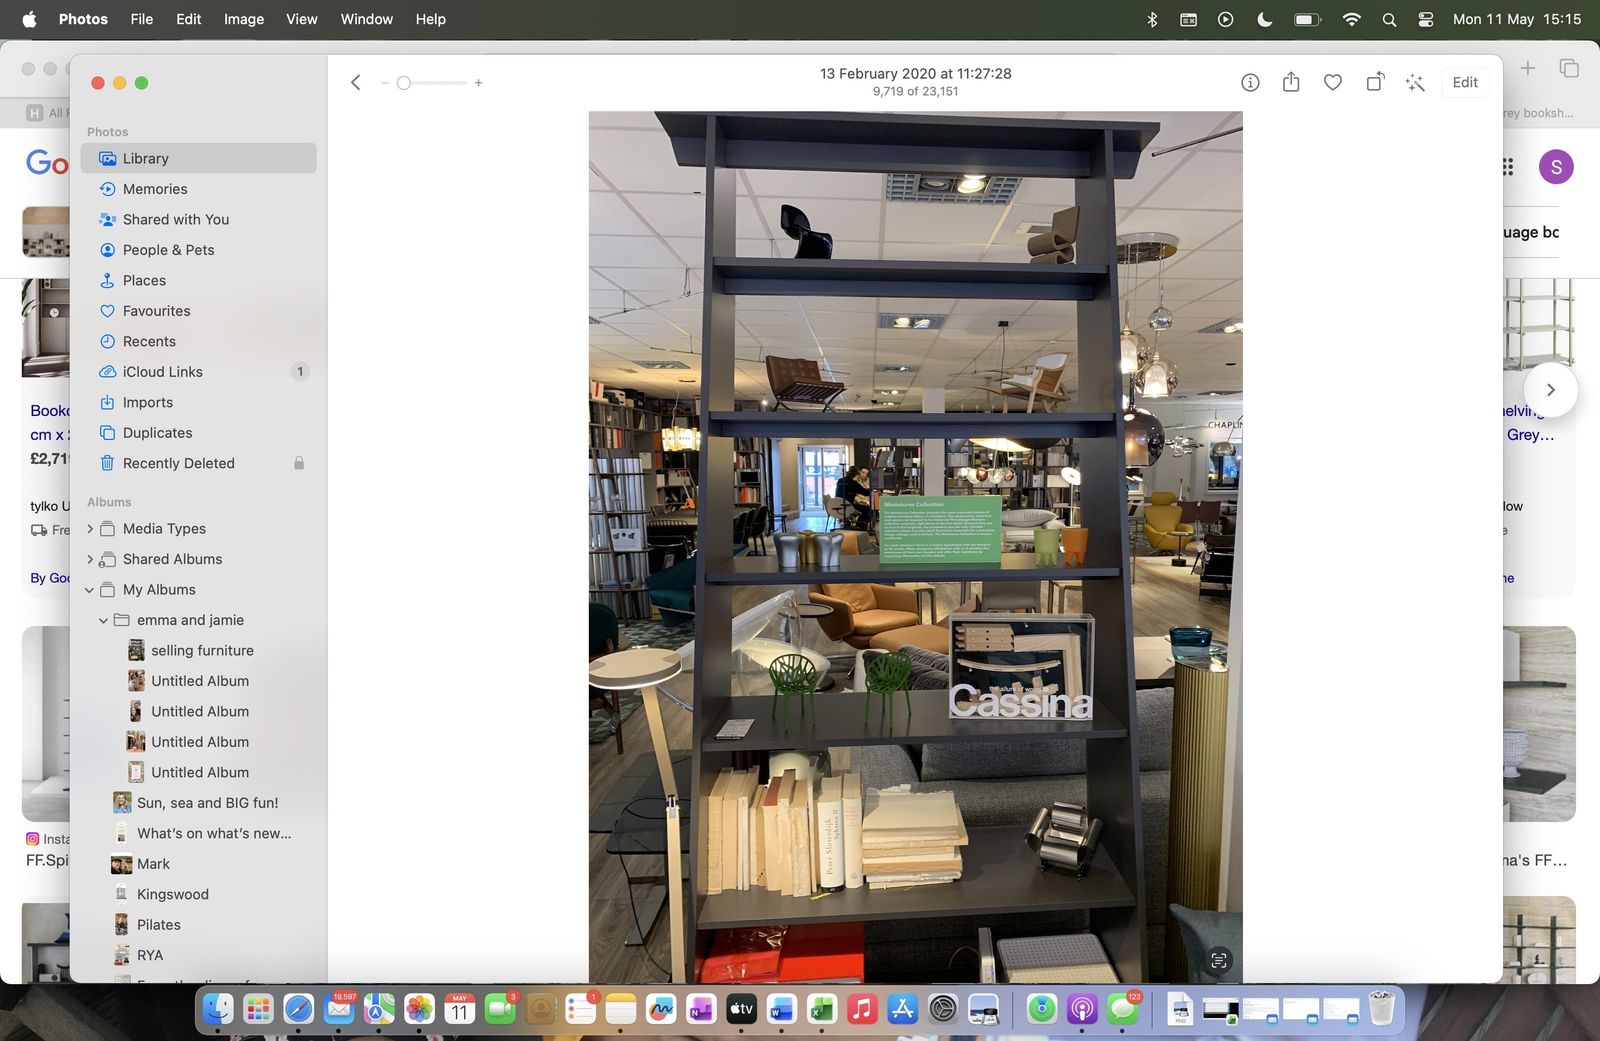Screen dimensions: 1600x1041
Task: Open Finder from the Dock
Action: [218, 1009]
